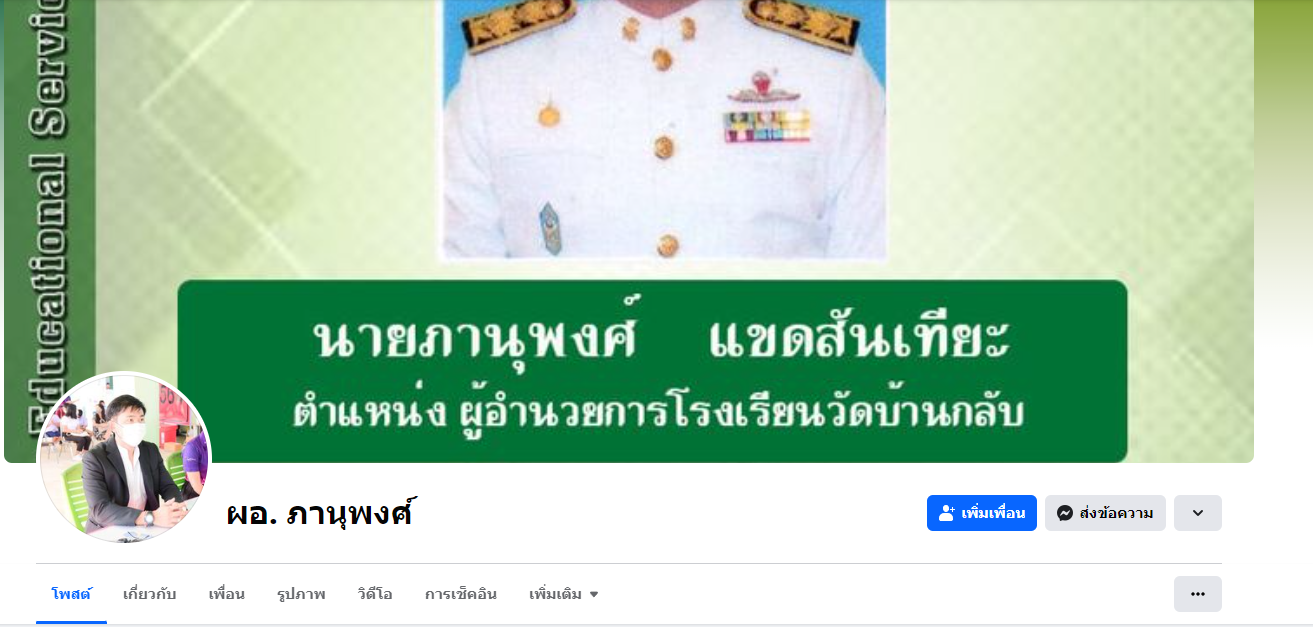Click the ส่งข้อความ button

coord(1105,513)
